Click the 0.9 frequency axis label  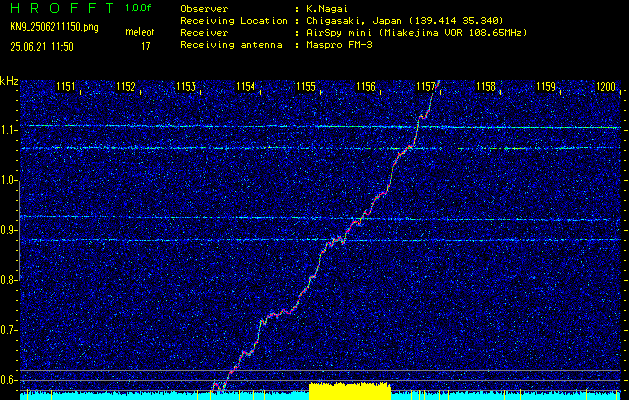coord(8,230)
